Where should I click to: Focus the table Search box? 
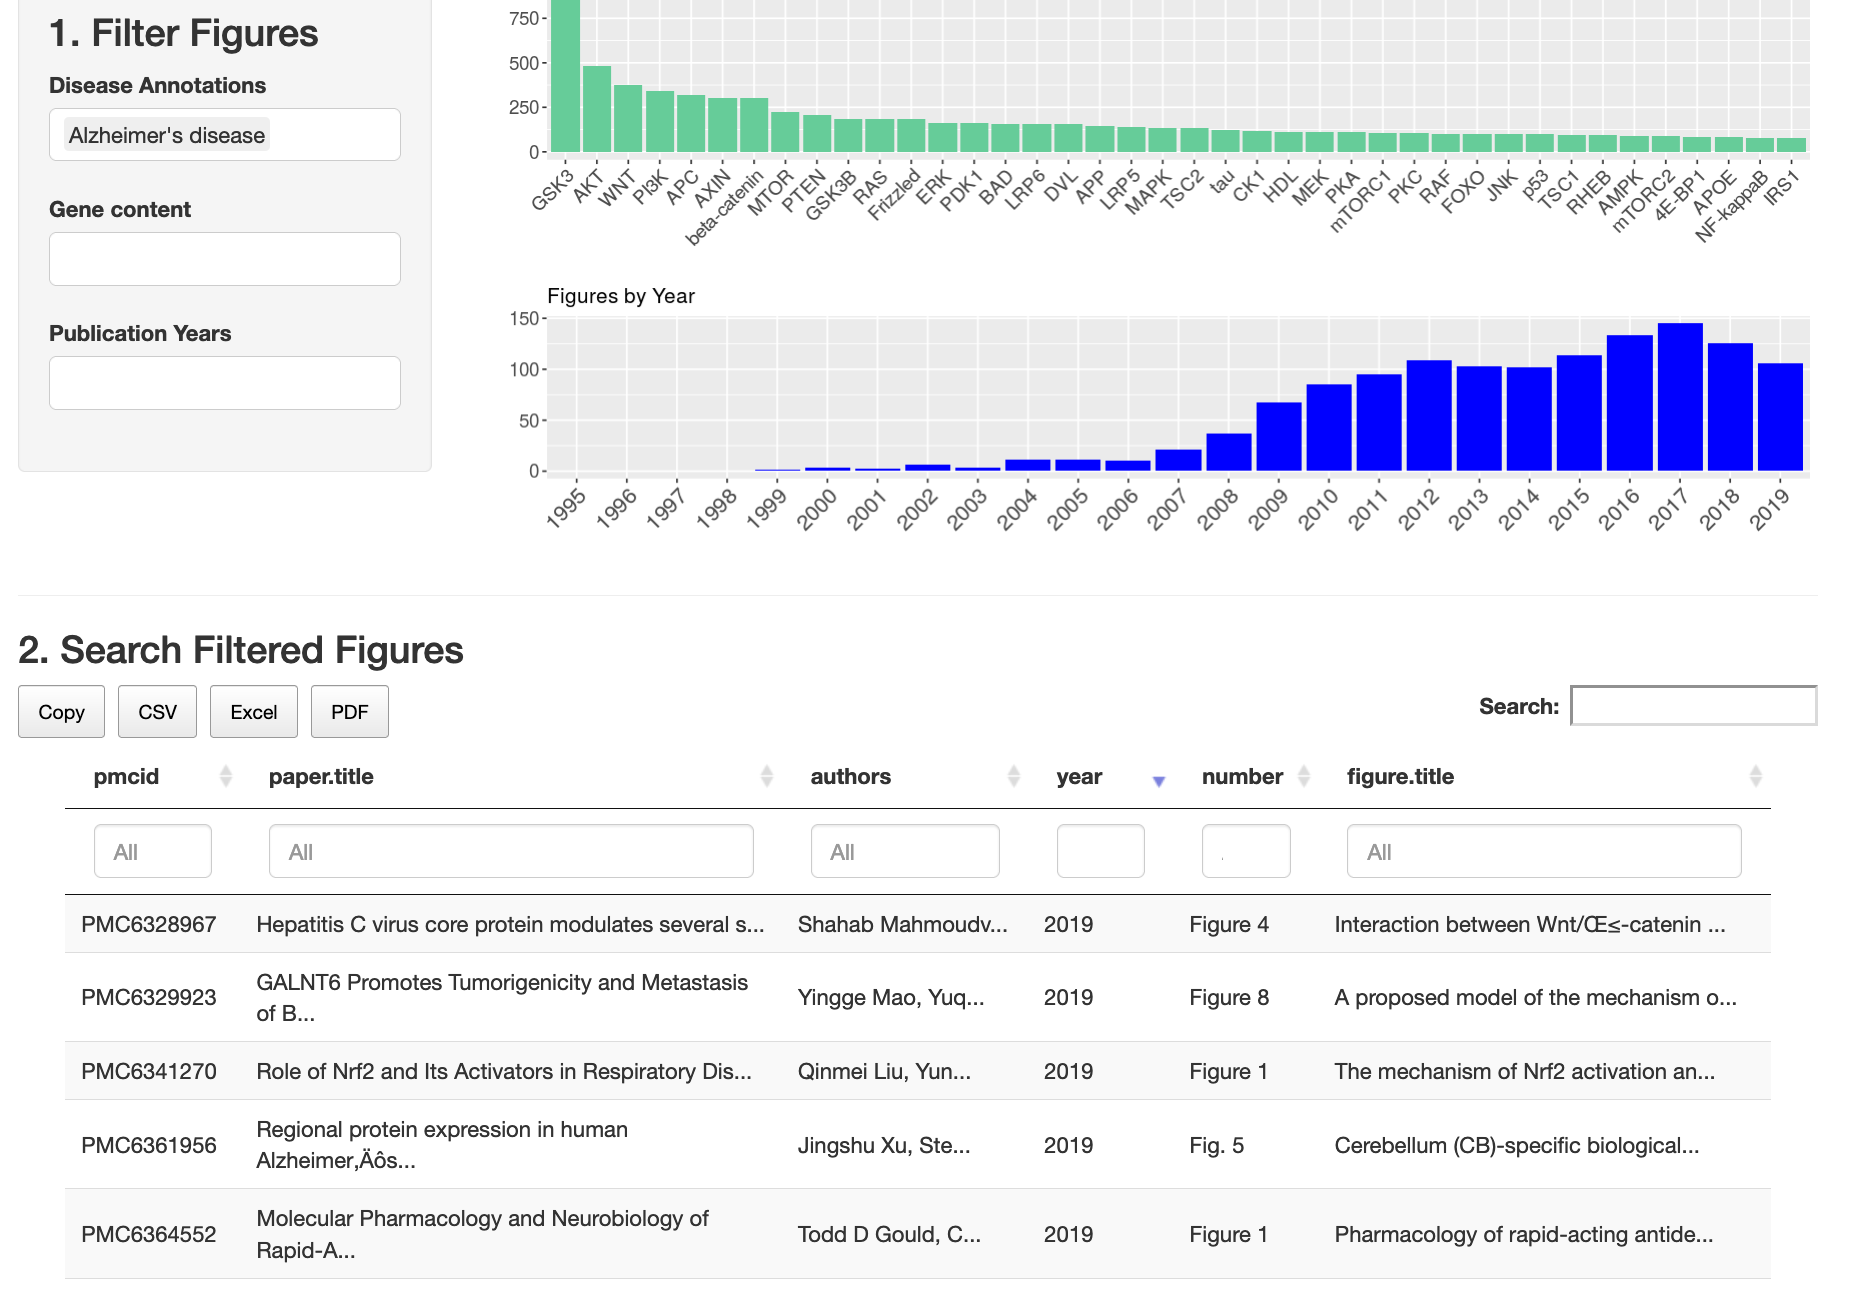(x=1692, y=706)
